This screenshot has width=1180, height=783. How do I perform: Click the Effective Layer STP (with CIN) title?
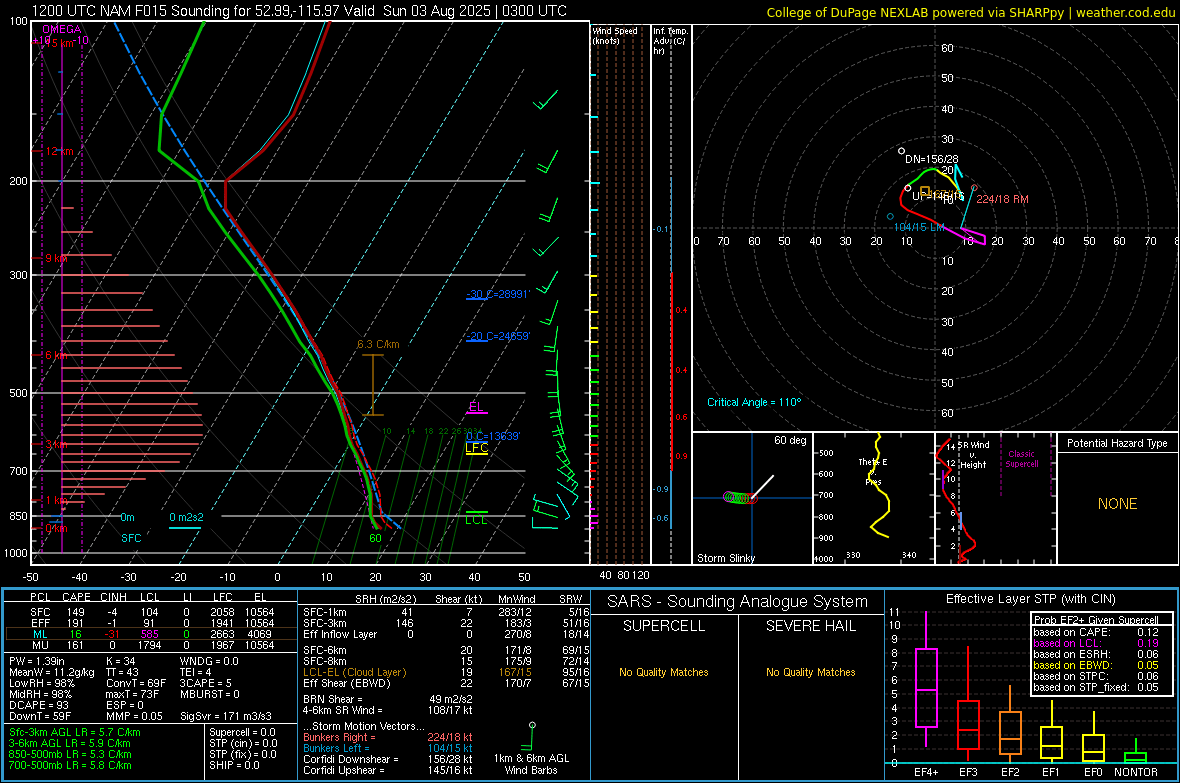pos(1030,599)
